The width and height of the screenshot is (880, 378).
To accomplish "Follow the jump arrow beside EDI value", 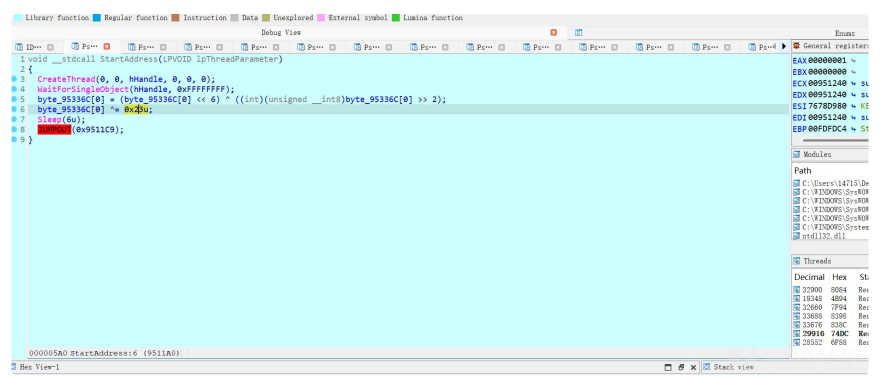I will (x=854, y=118).
